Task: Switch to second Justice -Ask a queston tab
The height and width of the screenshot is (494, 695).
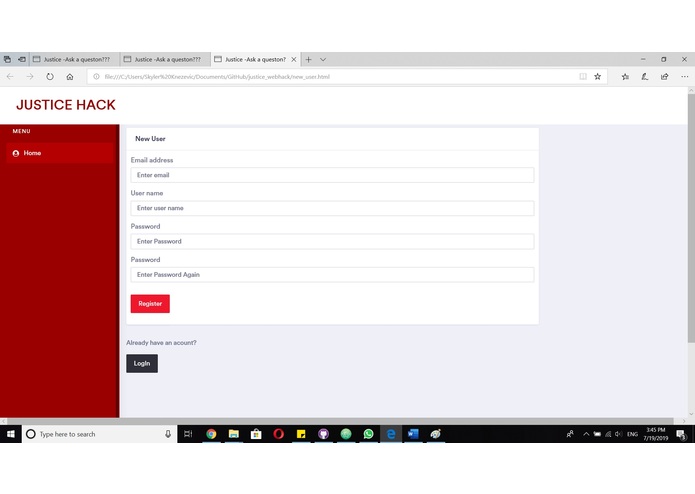Action: 167,59
